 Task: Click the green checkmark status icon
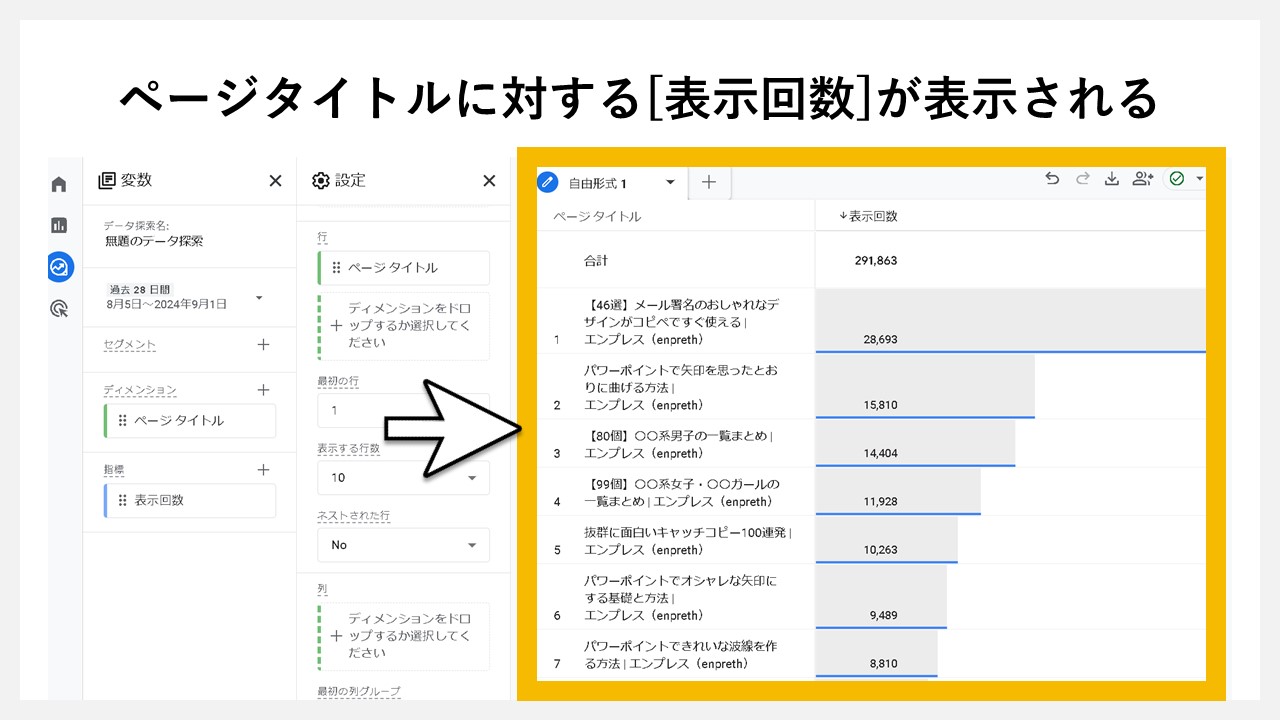[1177, 177]
